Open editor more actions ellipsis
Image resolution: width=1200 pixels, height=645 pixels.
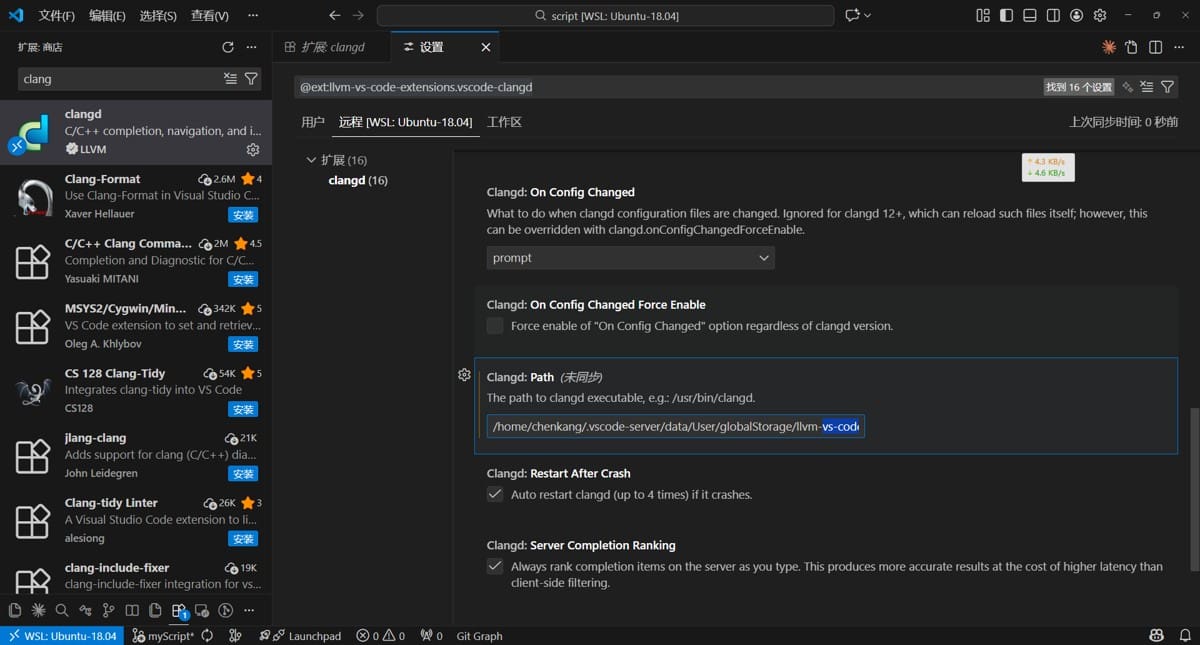1178,47
